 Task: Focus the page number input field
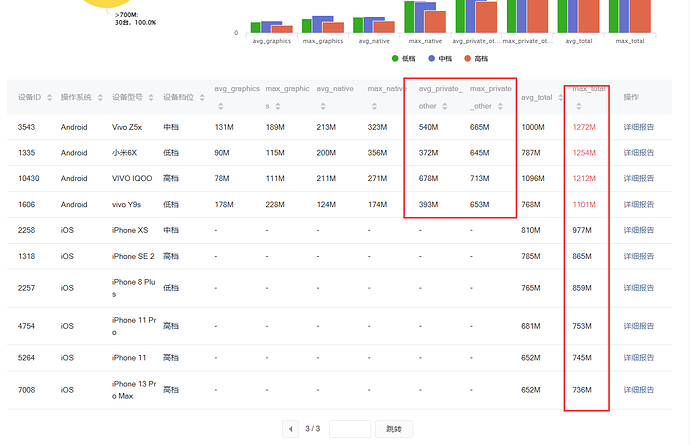pos(350,429)
